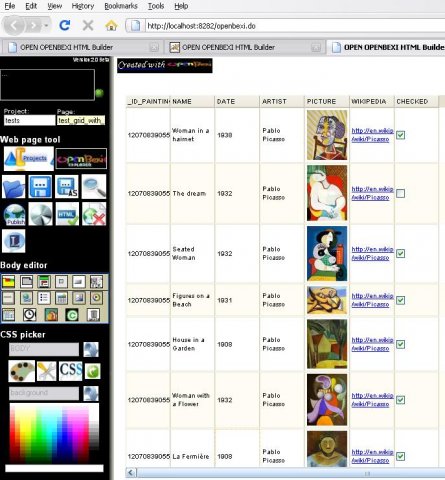Open the View menu

(55, 6)
